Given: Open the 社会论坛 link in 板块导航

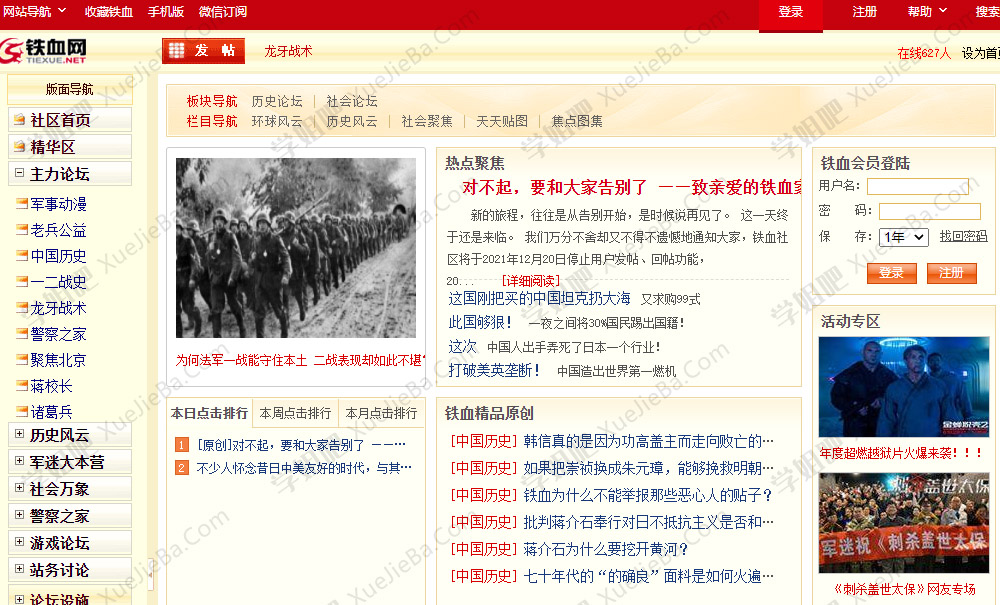Looking at the screenshot, I should pos(351,101).
